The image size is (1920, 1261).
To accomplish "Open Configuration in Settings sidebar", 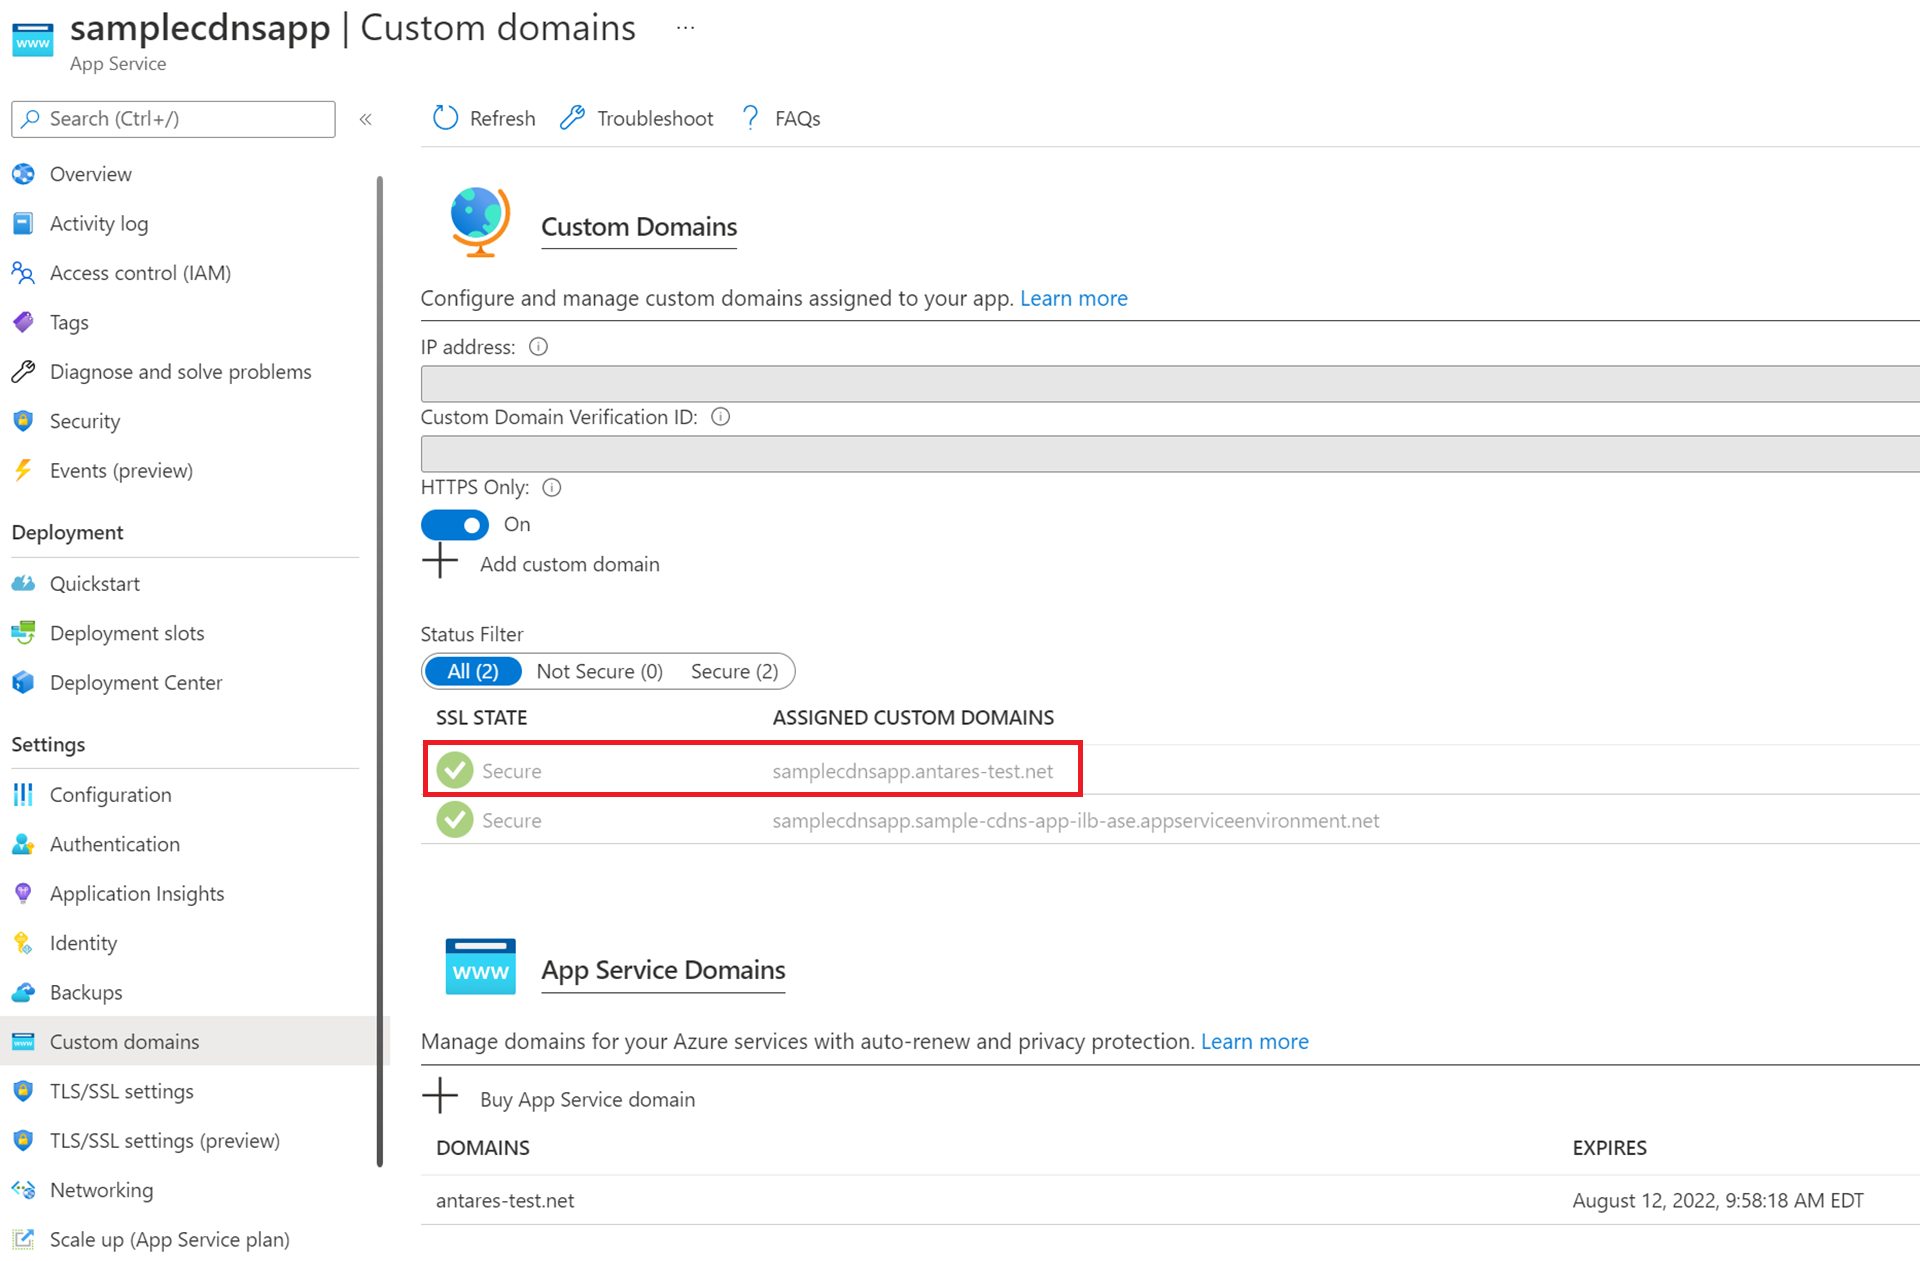I will tap(108, 794).
